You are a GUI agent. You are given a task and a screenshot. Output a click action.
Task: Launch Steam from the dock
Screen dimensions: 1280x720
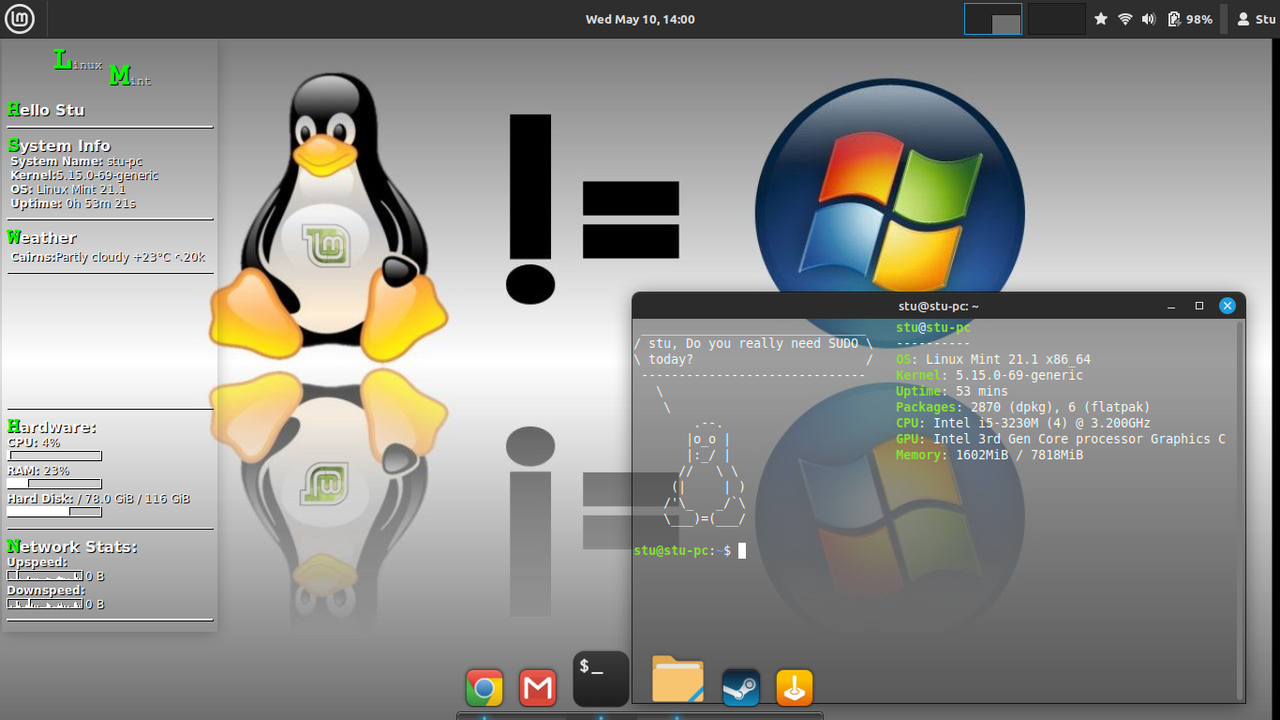click(x=741, y=688)
